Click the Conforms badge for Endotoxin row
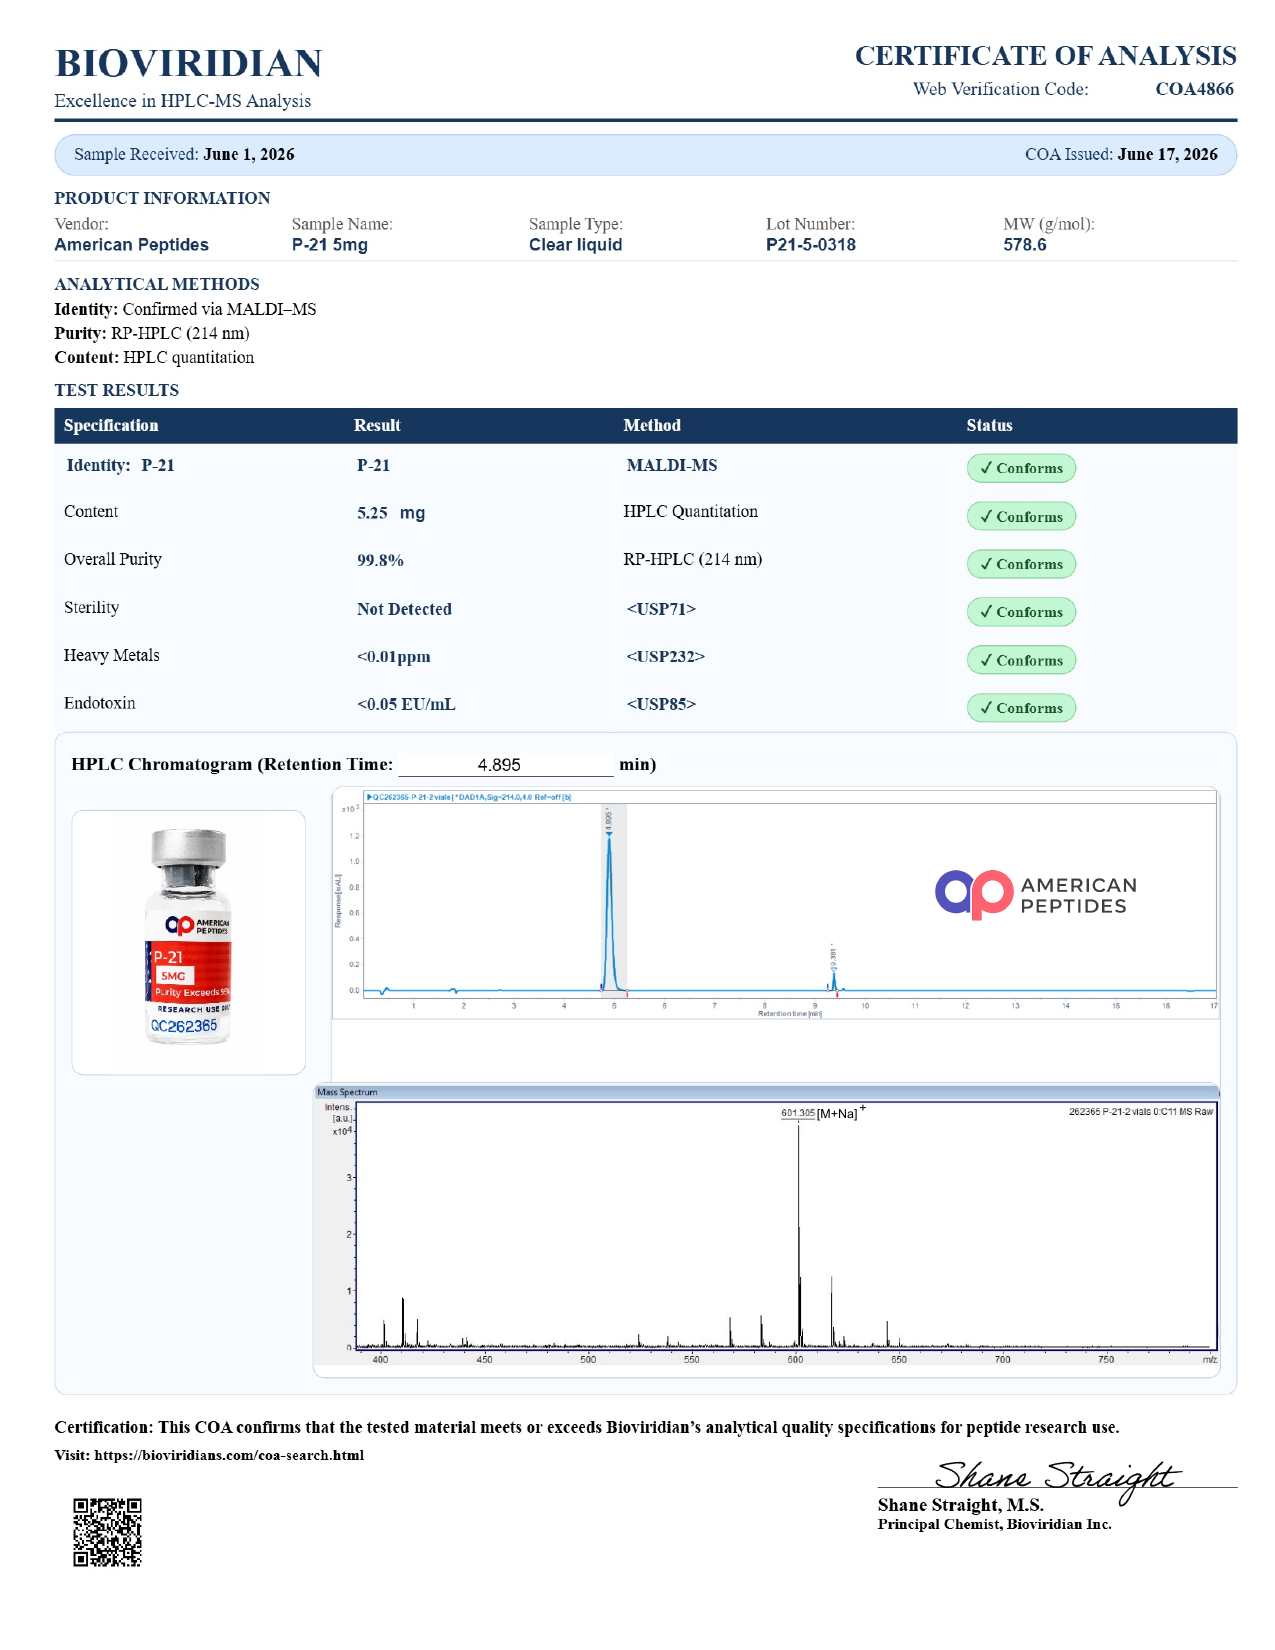This screenshot has width=1275, height=1650. tap(1021, 708)
